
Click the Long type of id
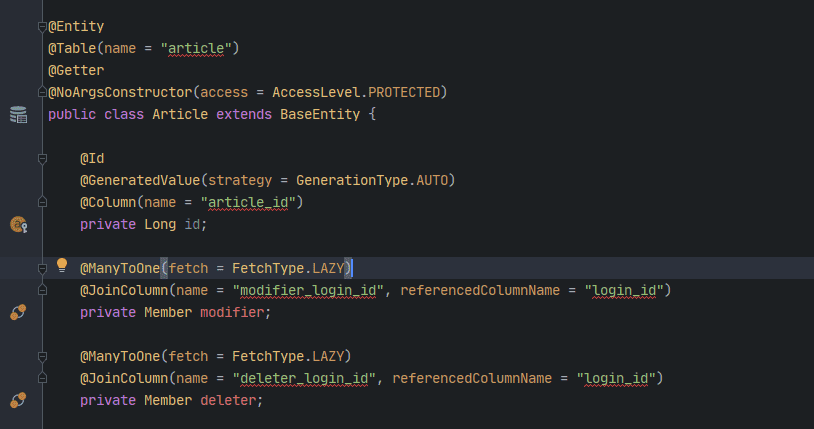pos(160,224)
